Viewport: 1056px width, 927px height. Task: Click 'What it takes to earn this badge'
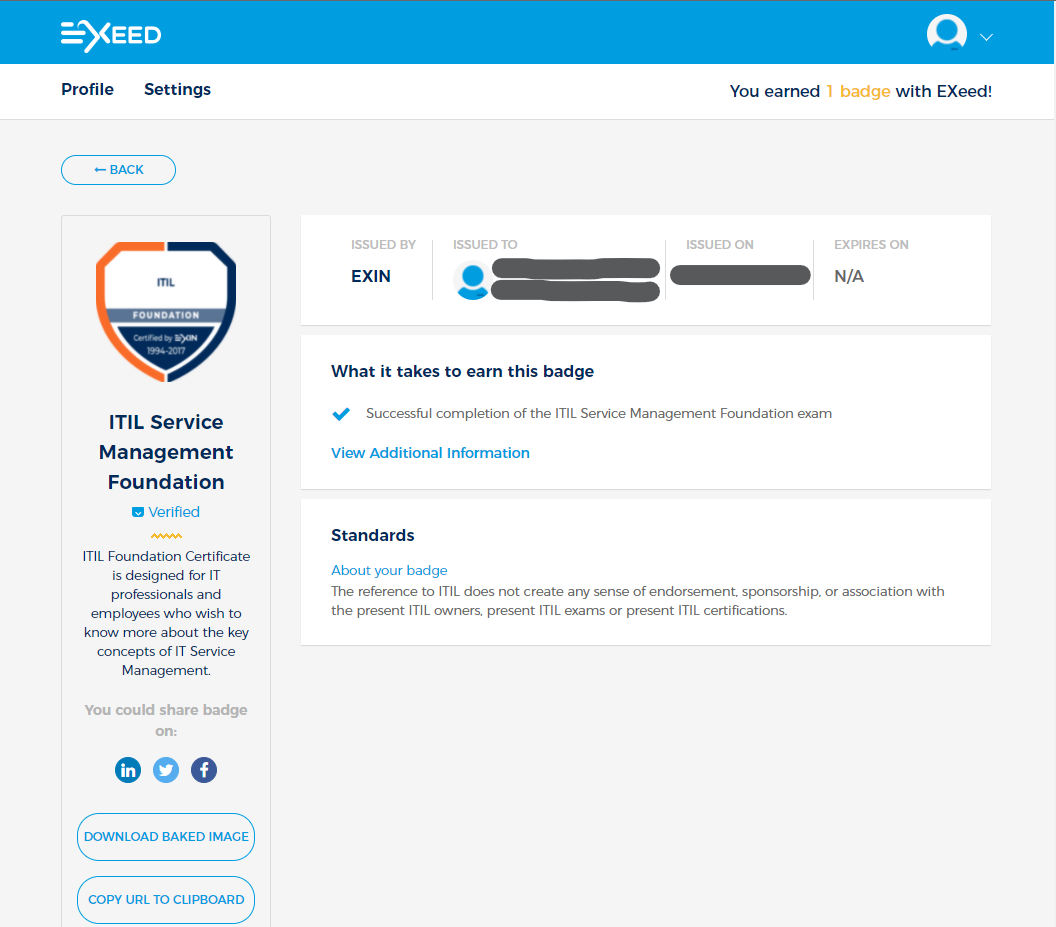point(463,371)
